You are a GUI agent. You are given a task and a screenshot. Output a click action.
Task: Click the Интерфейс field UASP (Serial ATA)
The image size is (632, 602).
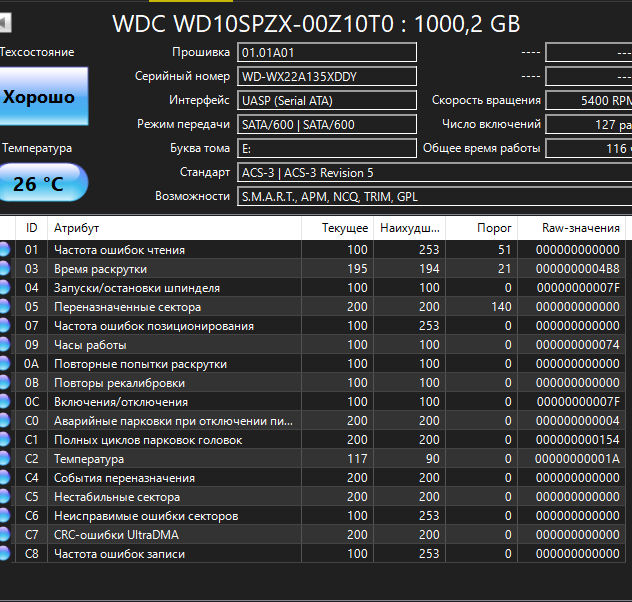point(327,100)
